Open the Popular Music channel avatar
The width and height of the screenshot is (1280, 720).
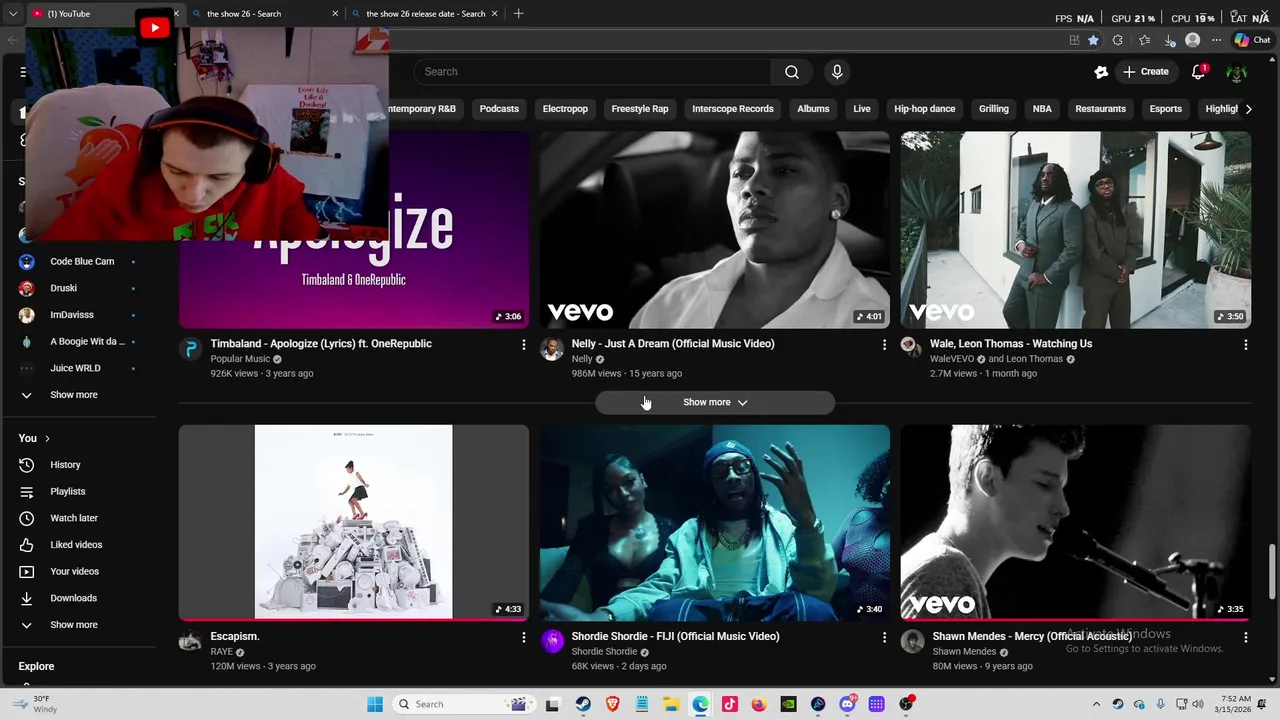pos(190,348)
